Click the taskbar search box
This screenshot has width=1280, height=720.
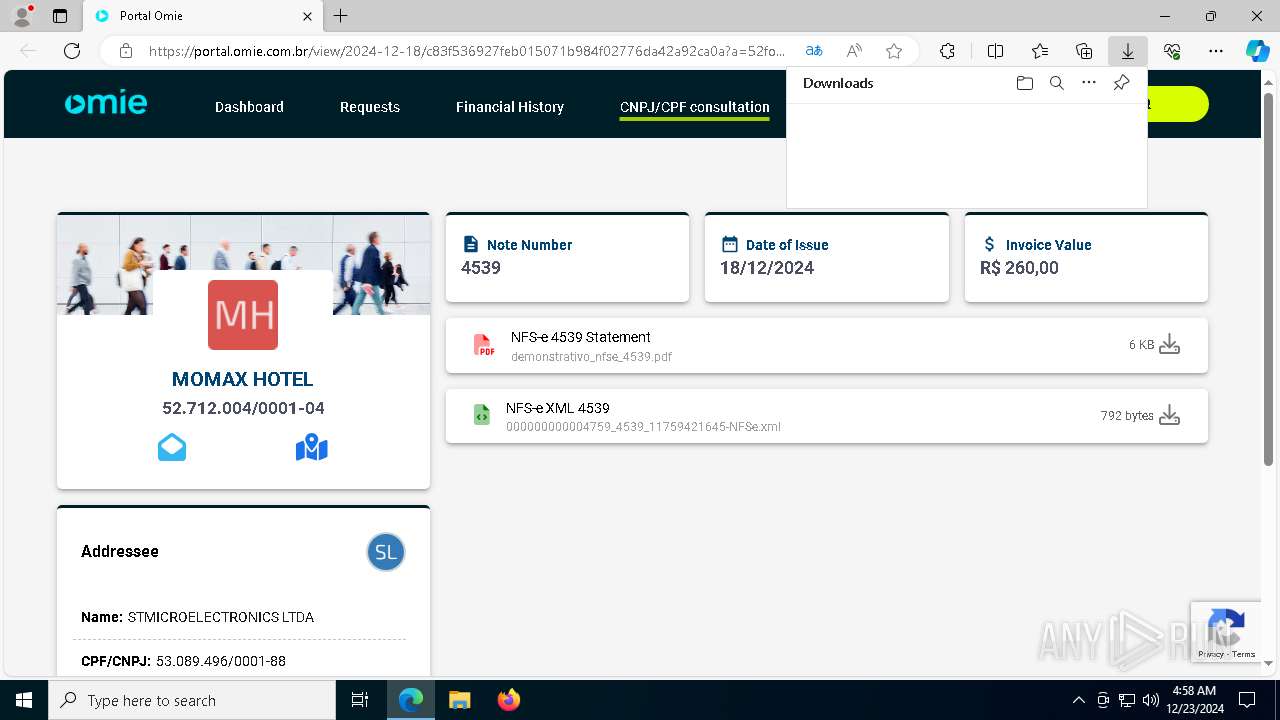192,700
